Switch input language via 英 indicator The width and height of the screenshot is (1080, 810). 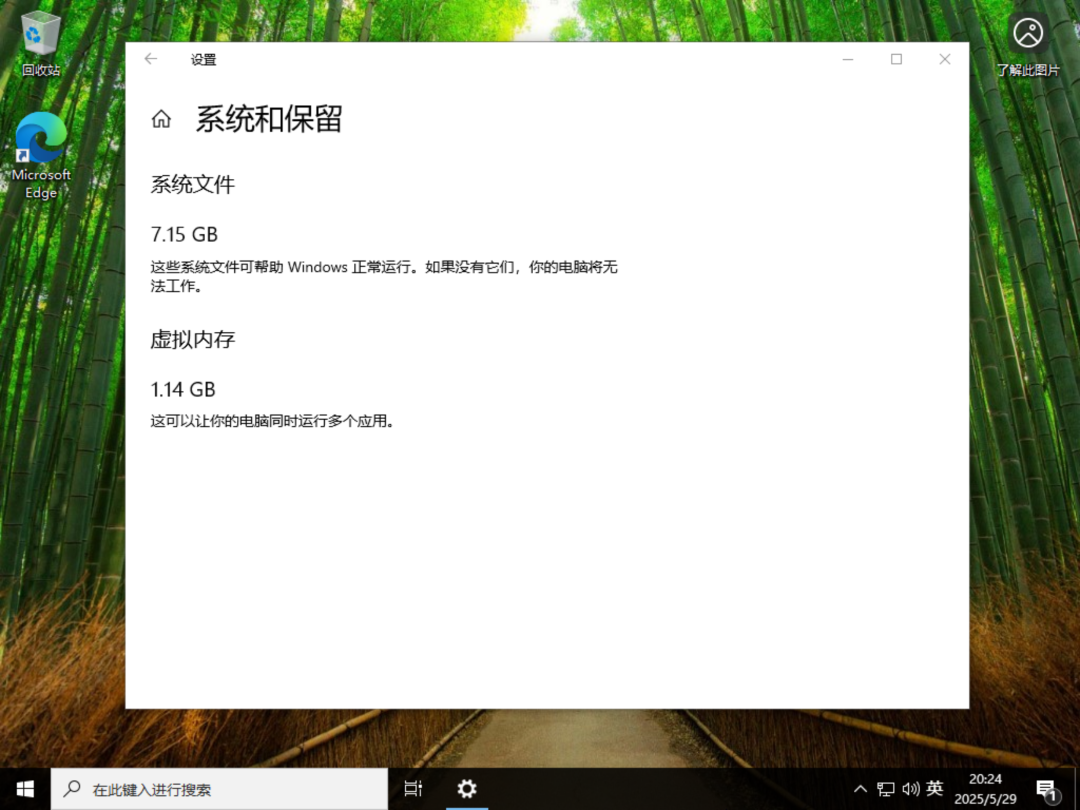click(x=935, y=788)
